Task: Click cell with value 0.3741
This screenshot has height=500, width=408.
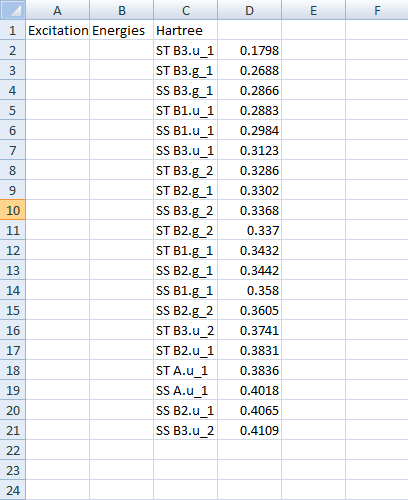Action: (249, 330)
